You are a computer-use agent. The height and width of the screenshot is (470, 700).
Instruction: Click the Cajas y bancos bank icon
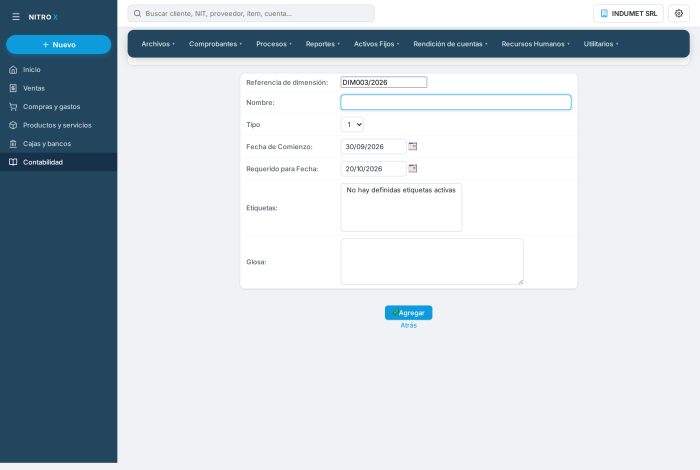coord(13,144)
